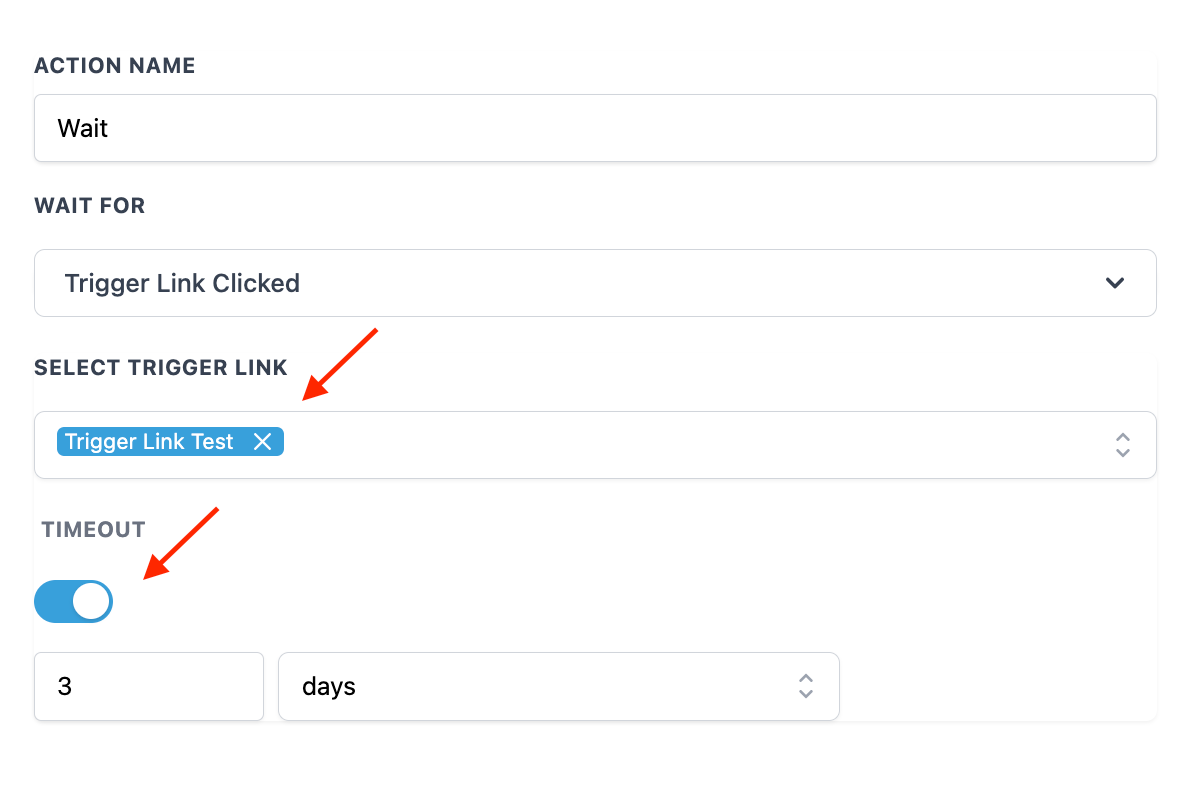Click the Trigger Link Clicked option text
Image resolution: width=1178 pixels, height=794 pixels.
tap(182, 284)
